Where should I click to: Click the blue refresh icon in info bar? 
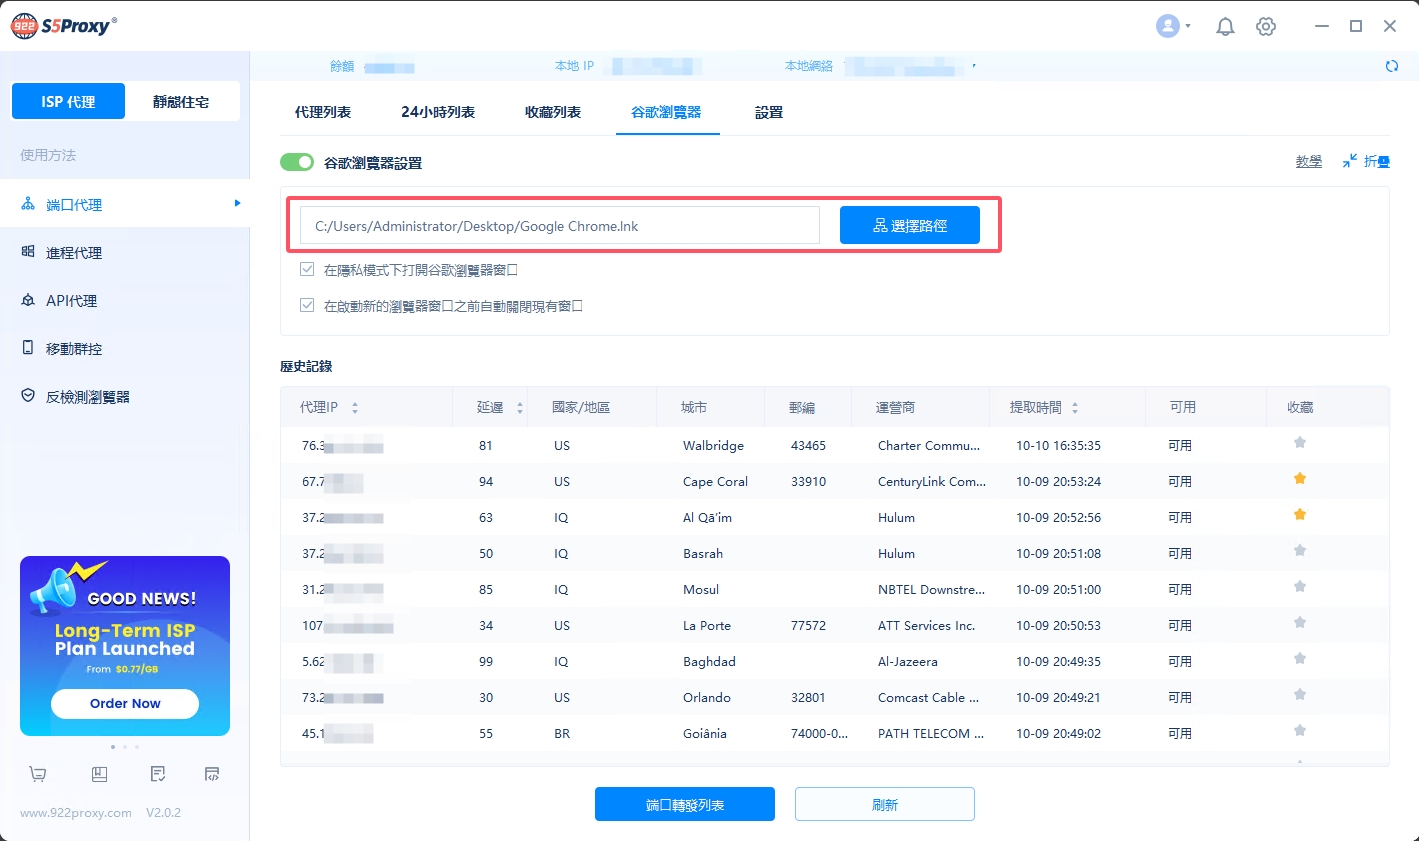click(1391, 66)
